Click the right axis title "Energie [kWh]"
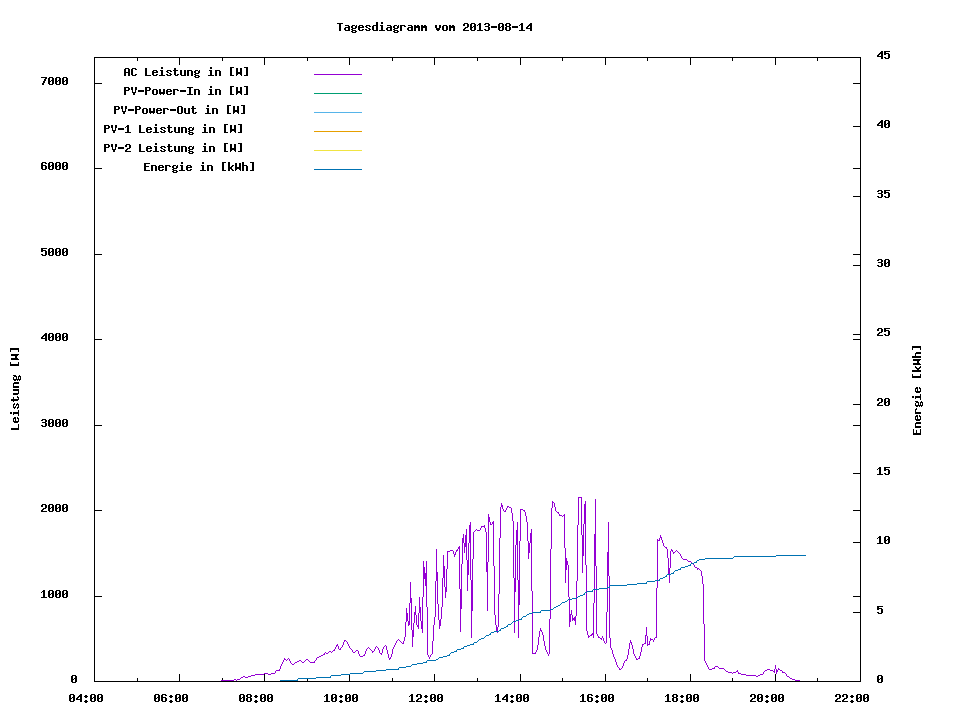Viewport: 960px width, 720px height. [917, 390]
